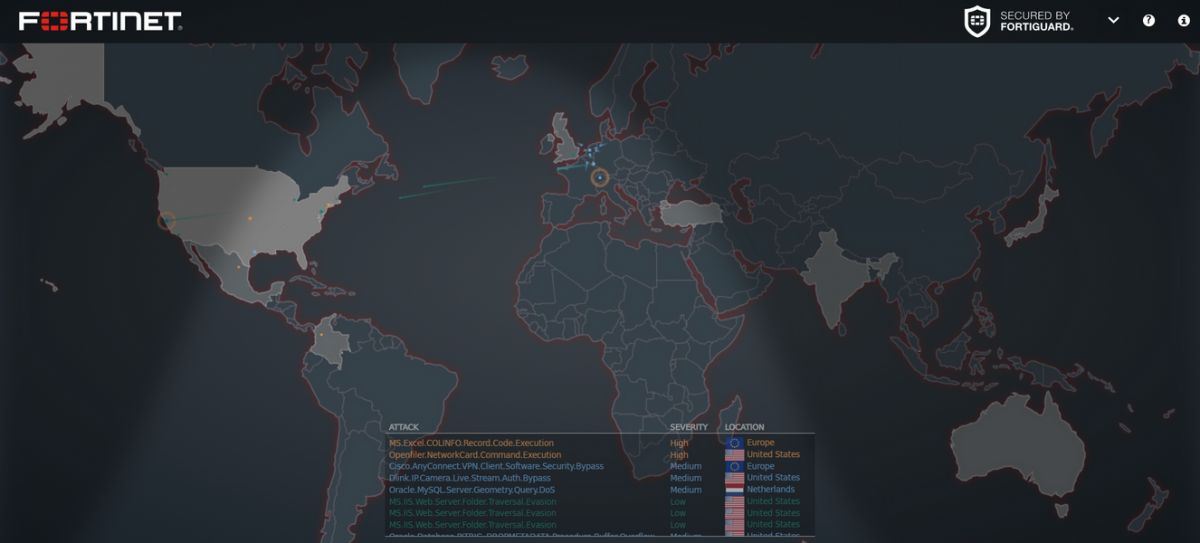Image resolution: width=1200 pixels, height=543 pixels.
Task: Click the orange ring marker on US west coast
Action: coord(167,221)
